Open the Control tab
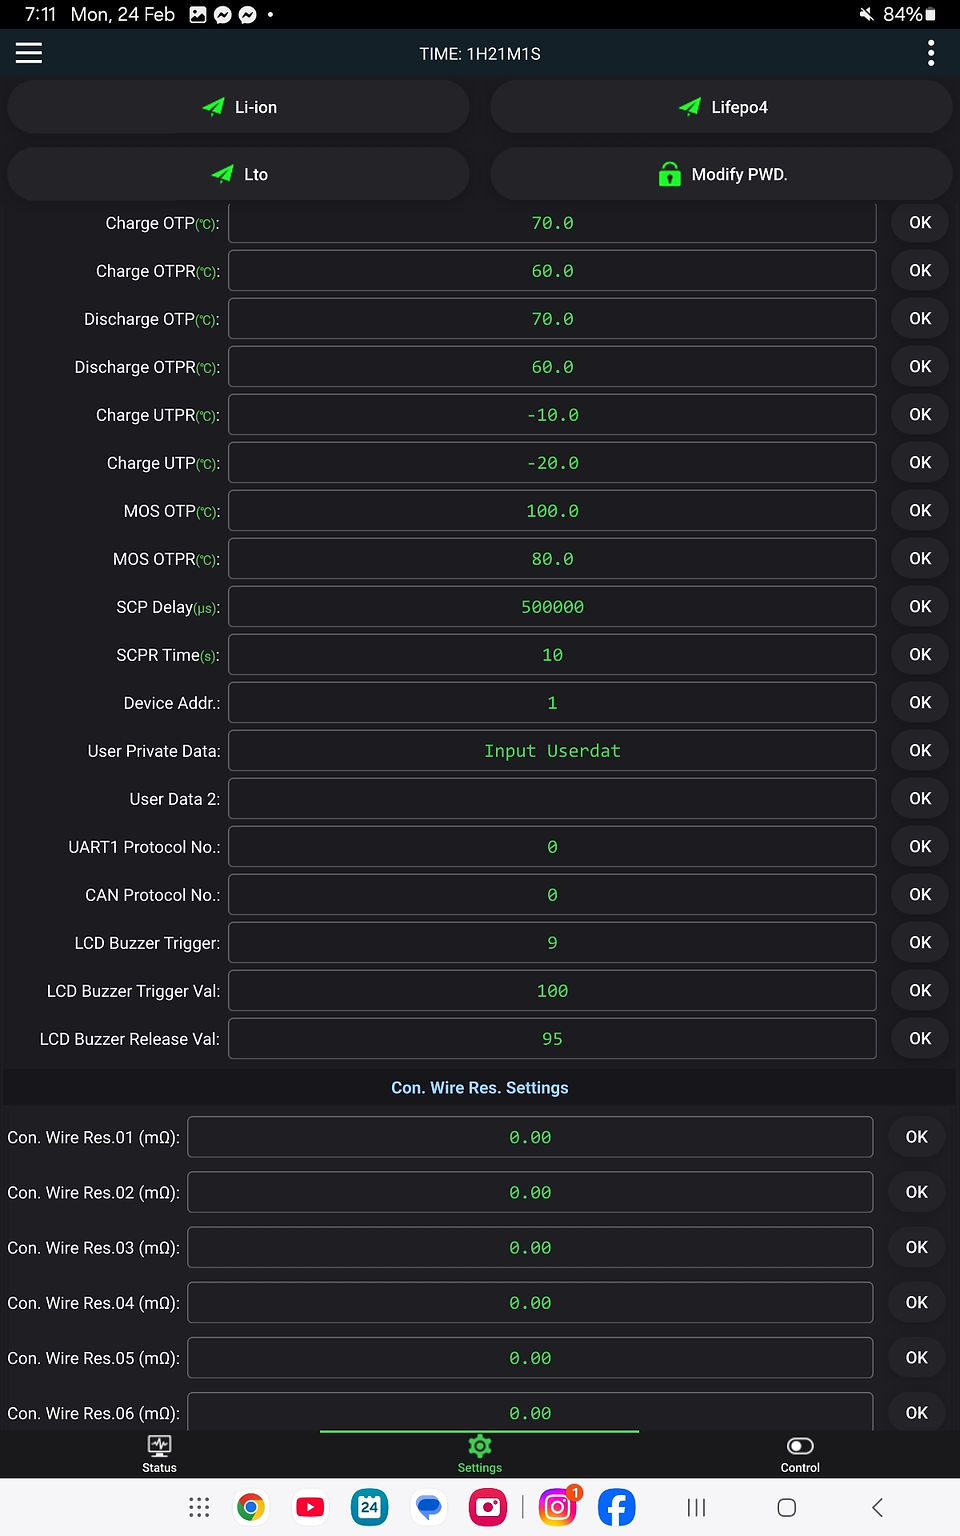 pyautogui.click(x=800, y=1454)
